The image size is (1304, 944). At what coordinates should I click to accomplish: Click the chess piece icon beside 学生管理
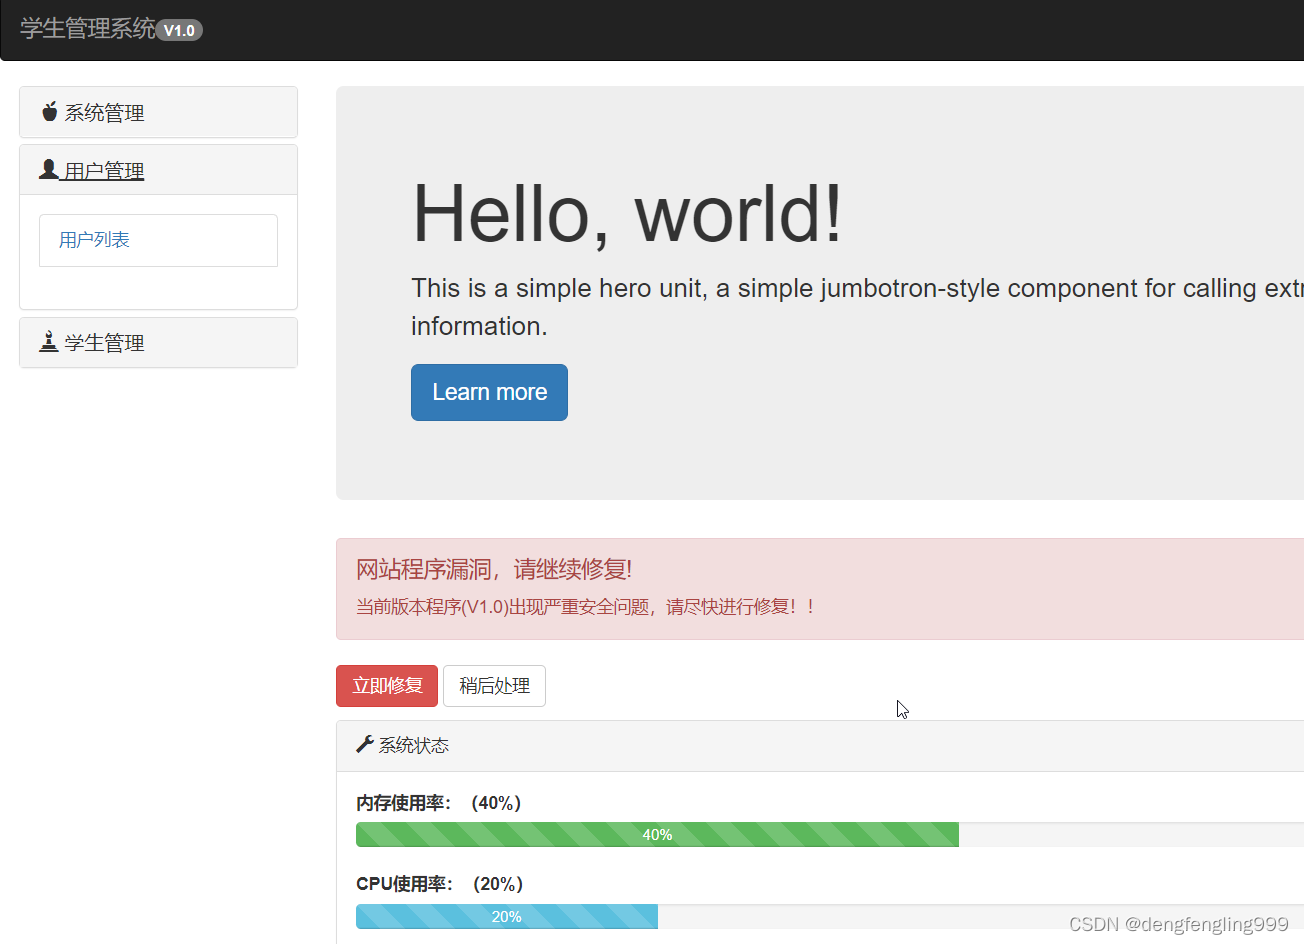tap(49, 342)
